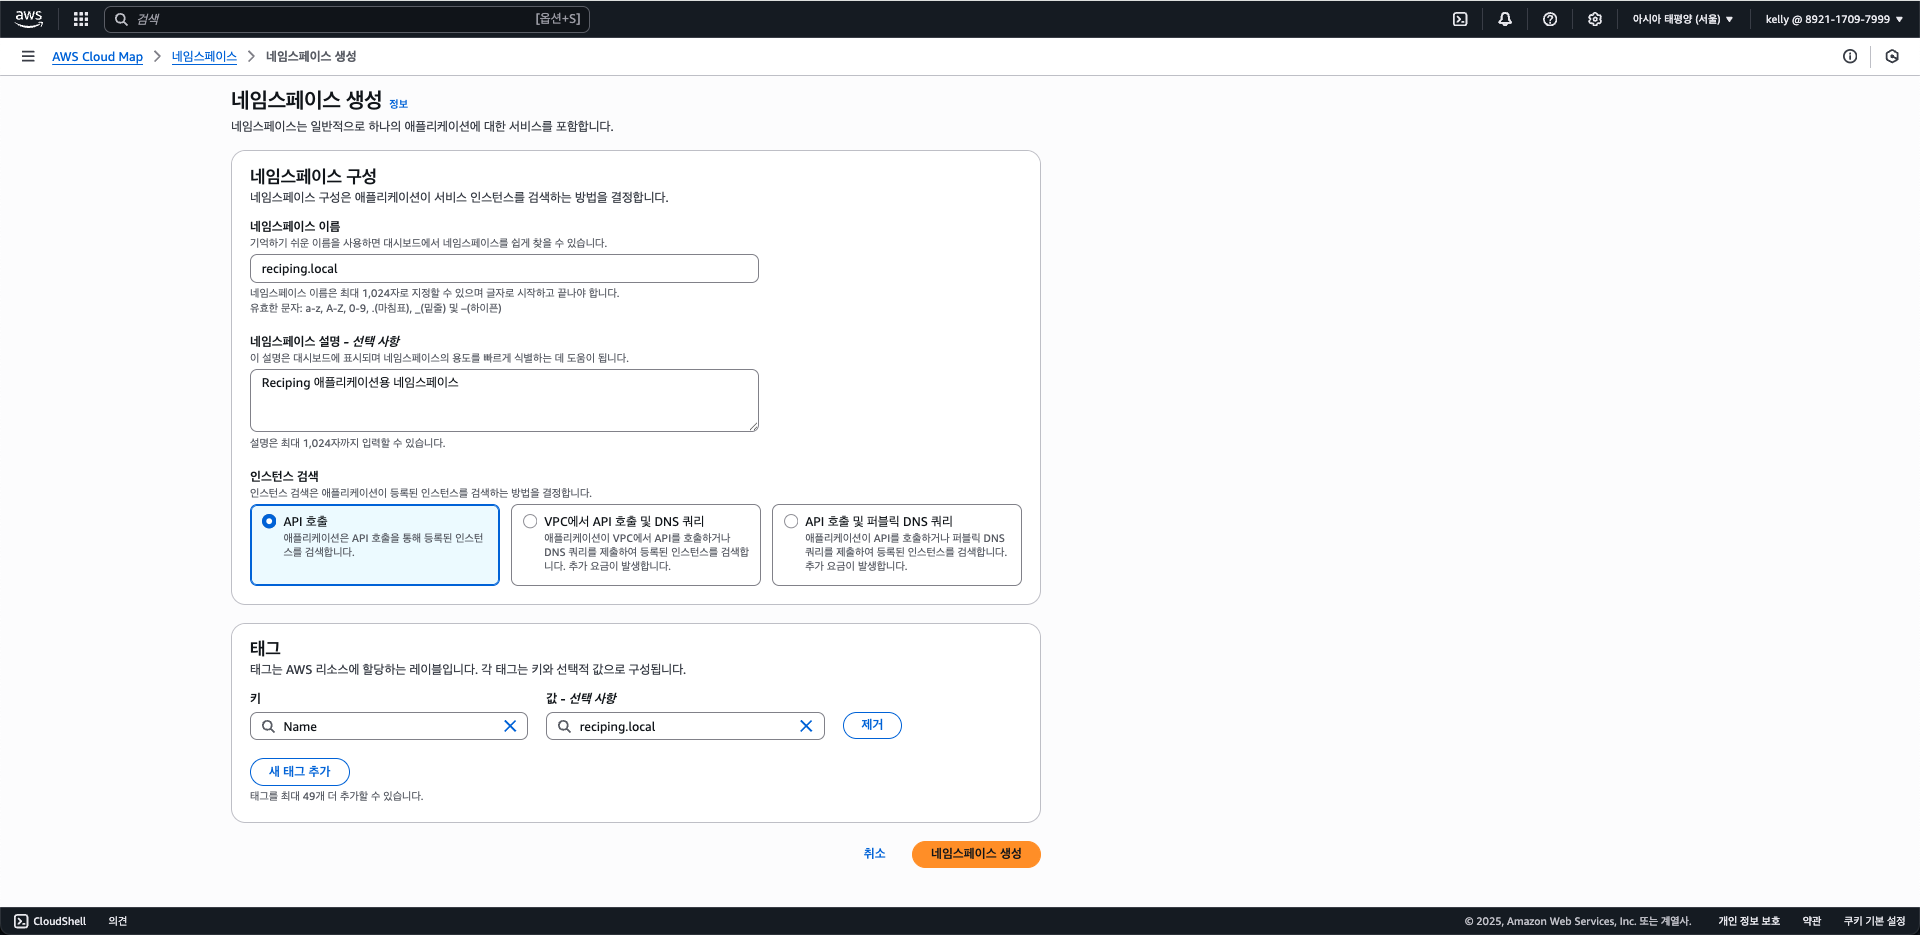This screenshot has width=1920, height=935.
Task: Open the notifications bell
Action: [x=1505, y=19]
